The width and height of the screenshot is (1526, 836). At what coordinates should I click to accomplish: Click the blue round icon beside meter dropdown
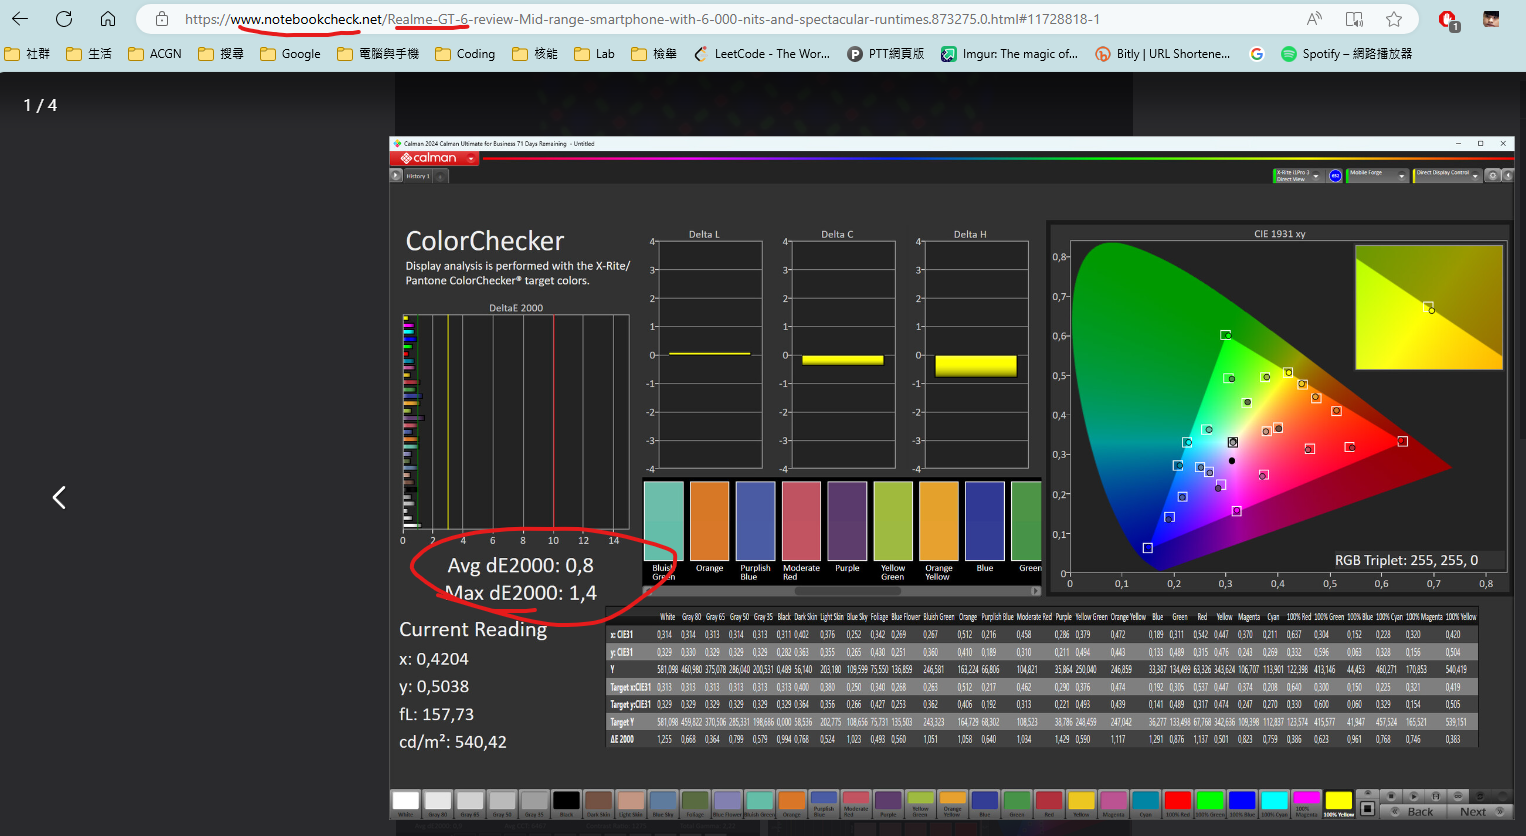[x=1335, y=176]
